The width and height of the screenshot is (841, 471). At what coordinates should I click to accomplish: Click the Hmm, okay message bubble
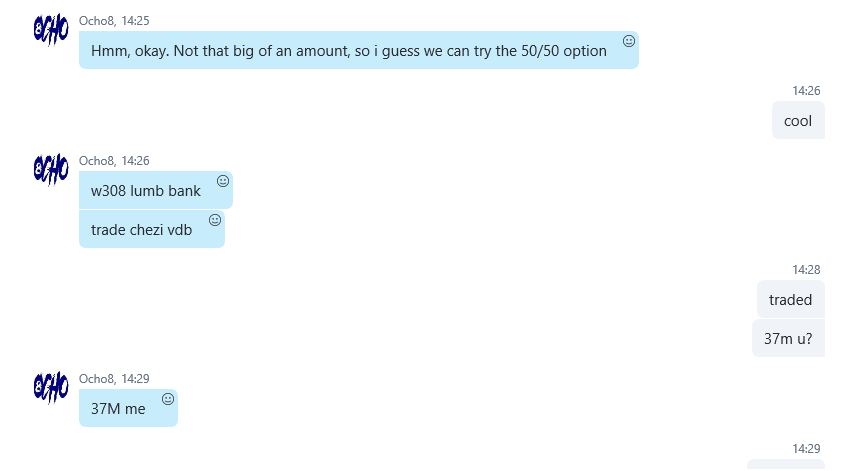pyautogui.click(x=359, y=50)
